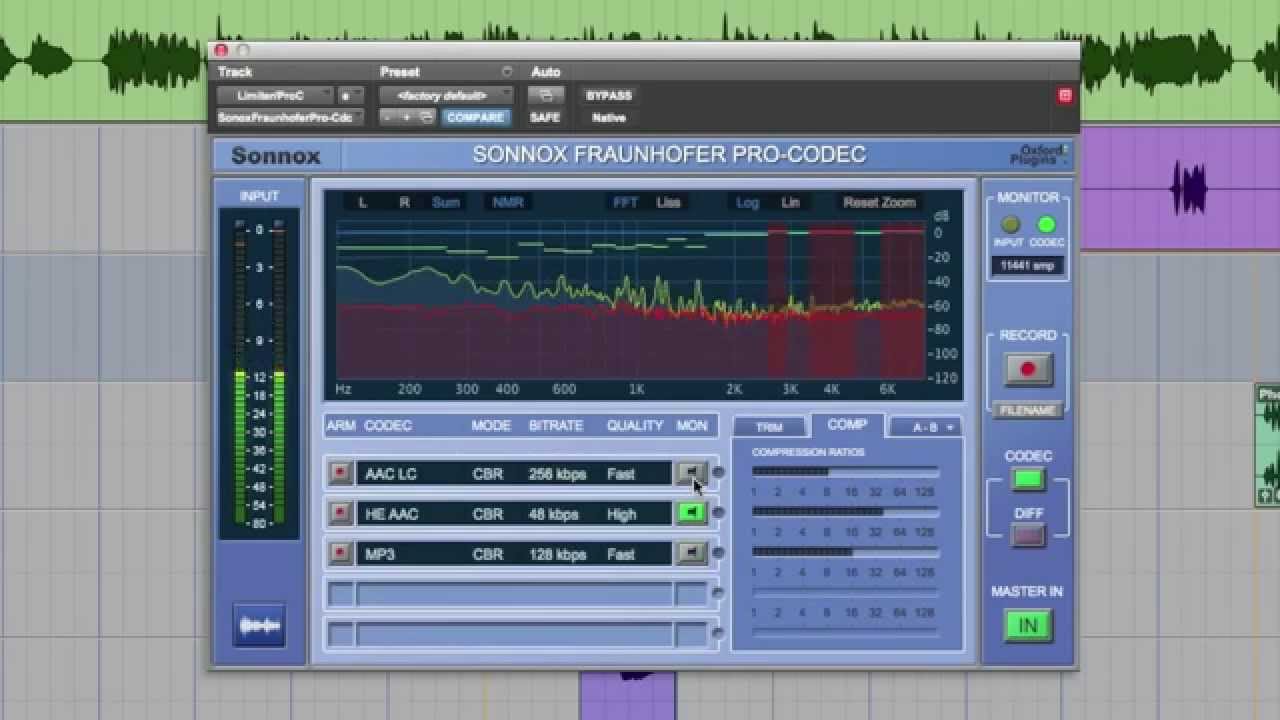Select Lin frequency scale
This screenshot has width=1280, height=720.
pyautogui.click(x=790, y=202)
